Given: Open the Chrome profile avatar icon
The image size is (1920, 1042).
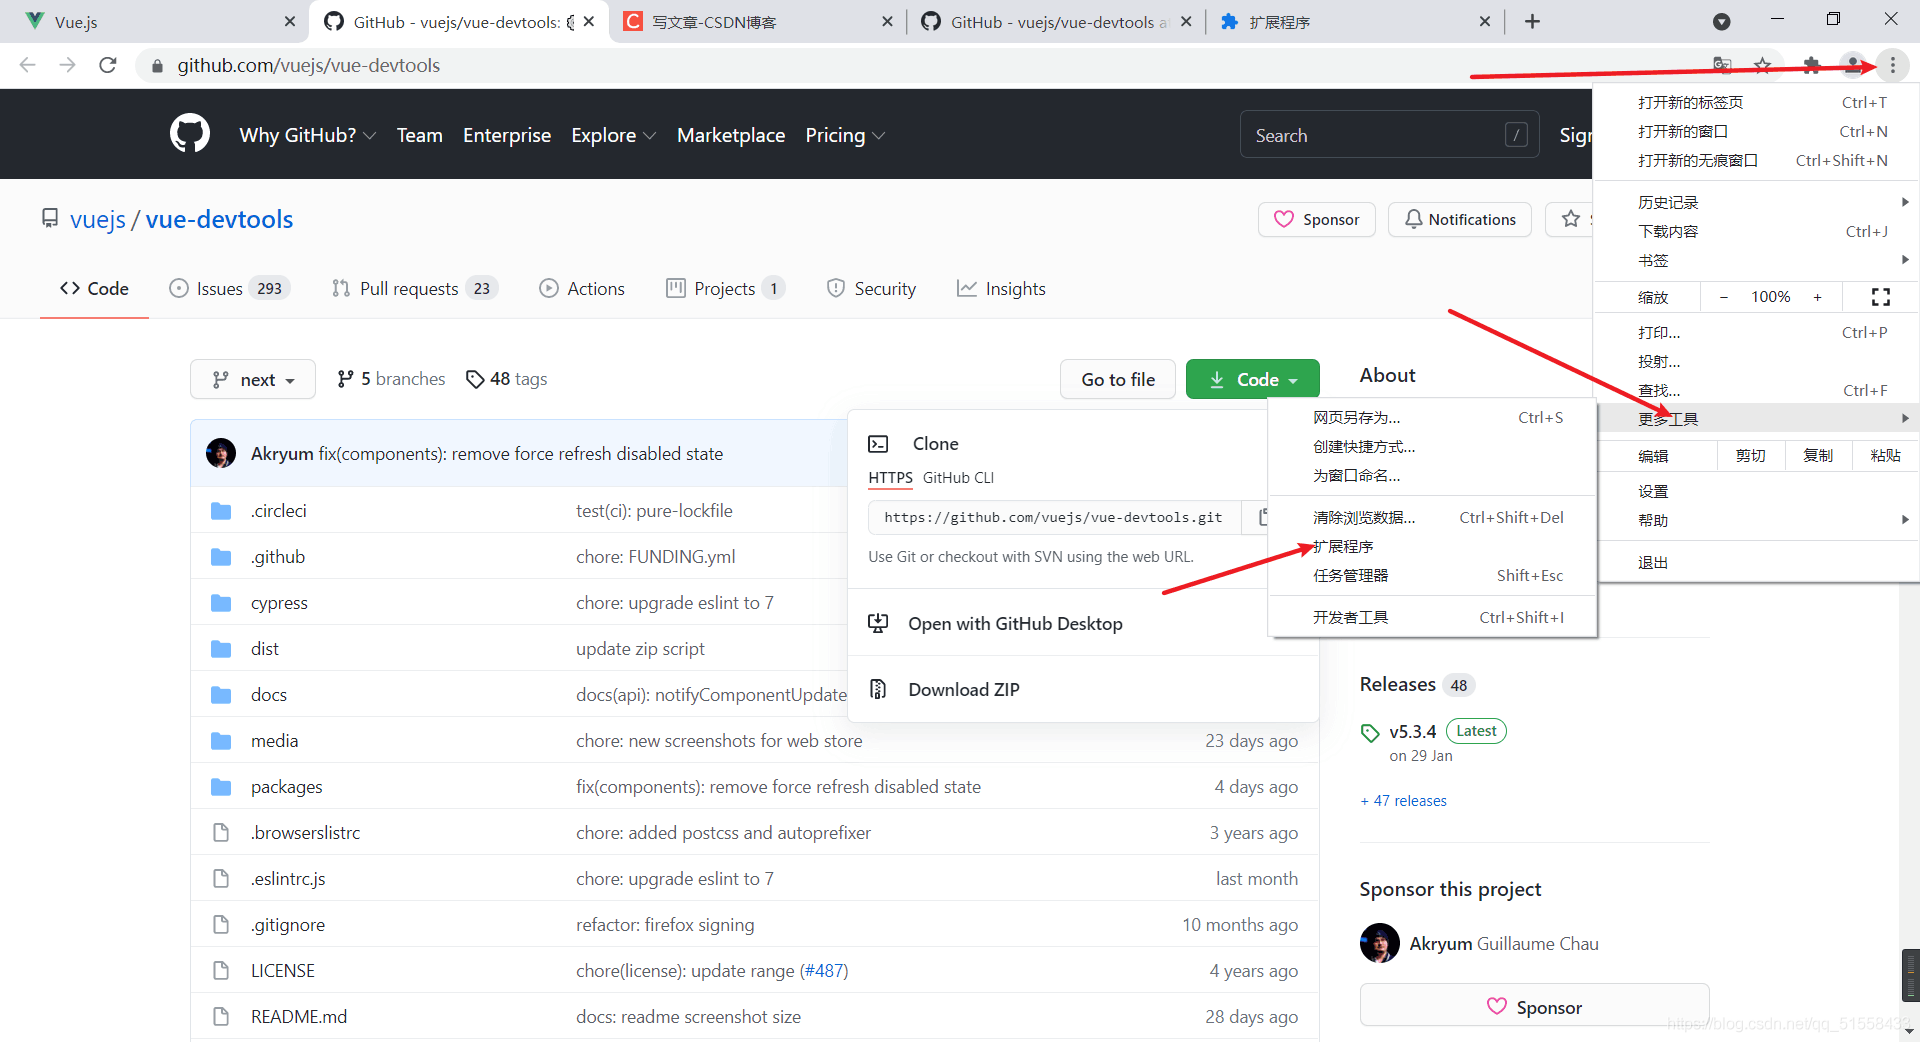Looking at the screenshot, I should (1853, 65).
